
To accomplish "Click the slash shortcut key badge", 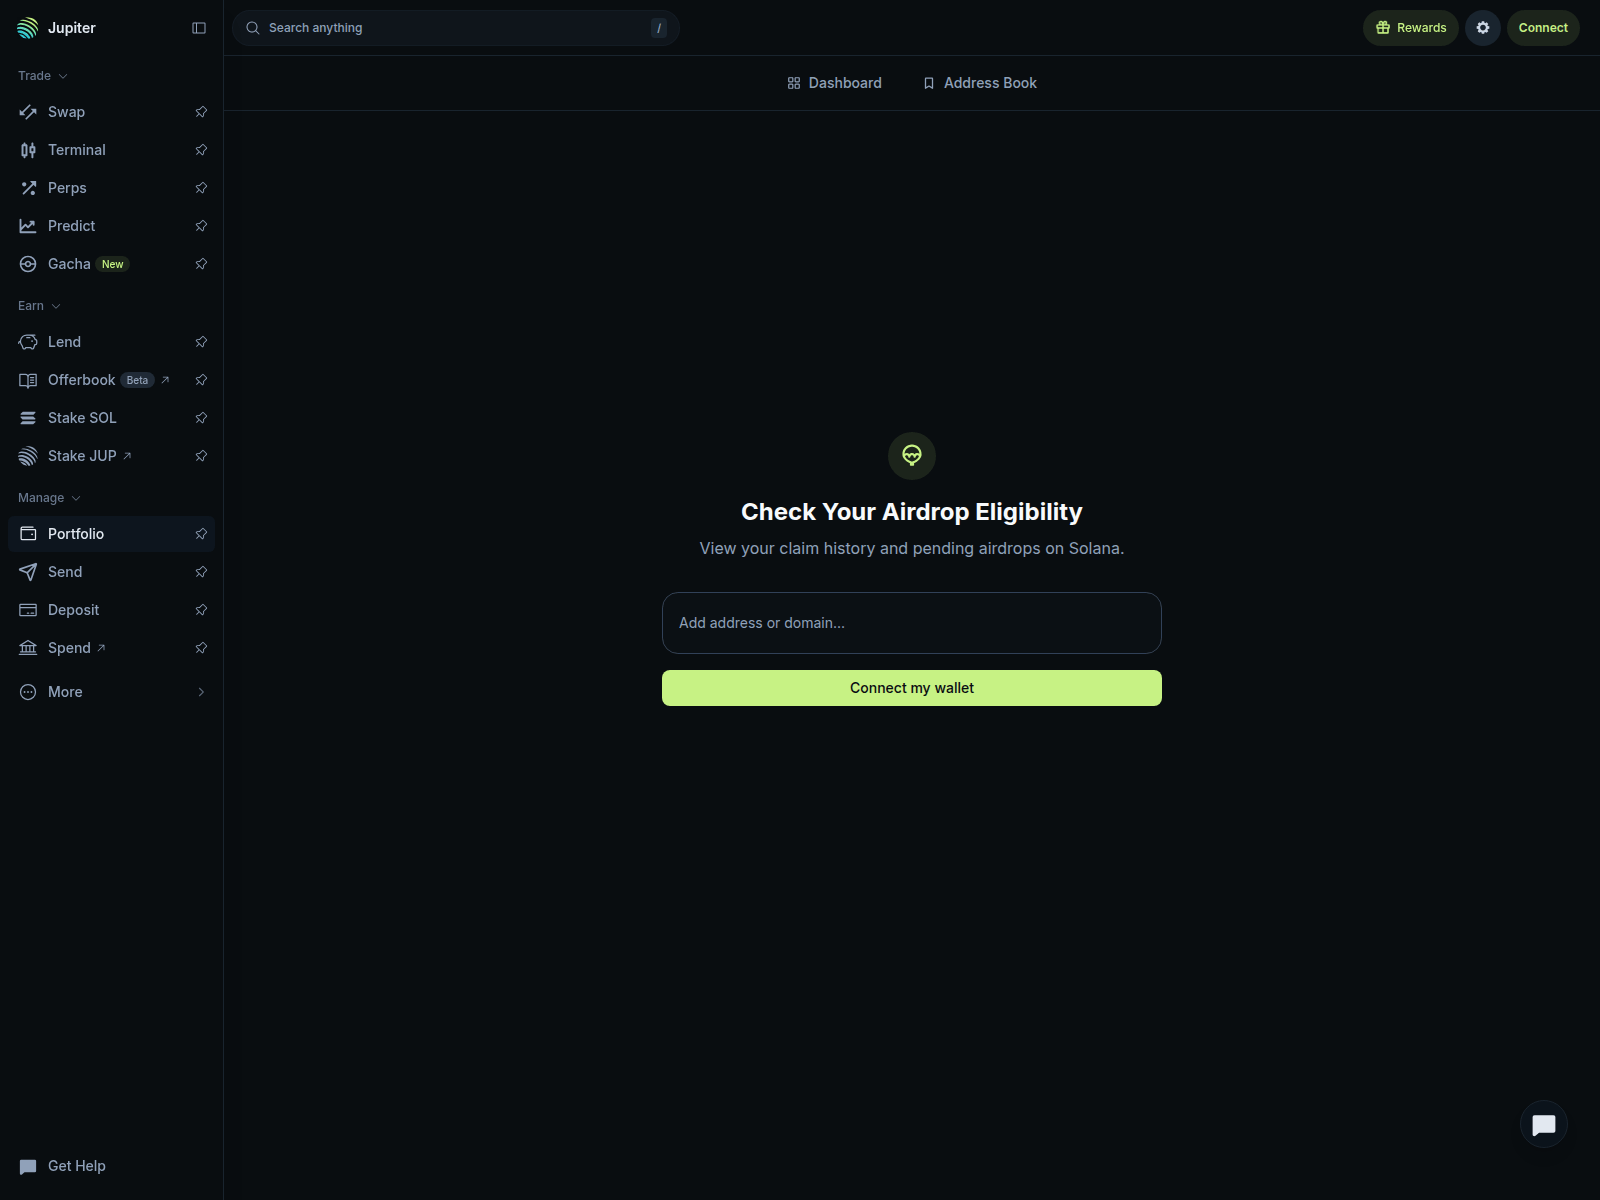I will click(659, 28).
